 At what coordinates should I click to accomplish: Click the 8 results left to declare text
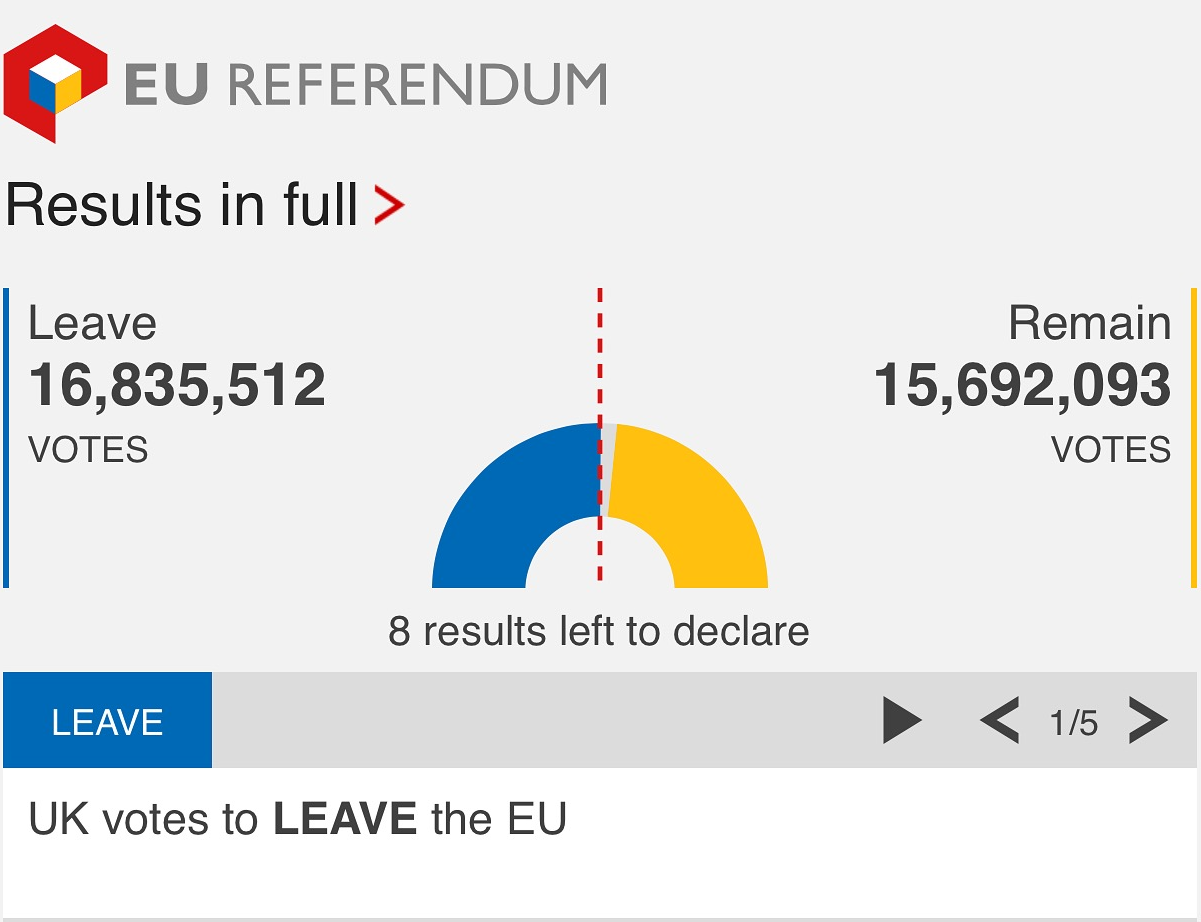pyautogui.click(x=598, y=632)
